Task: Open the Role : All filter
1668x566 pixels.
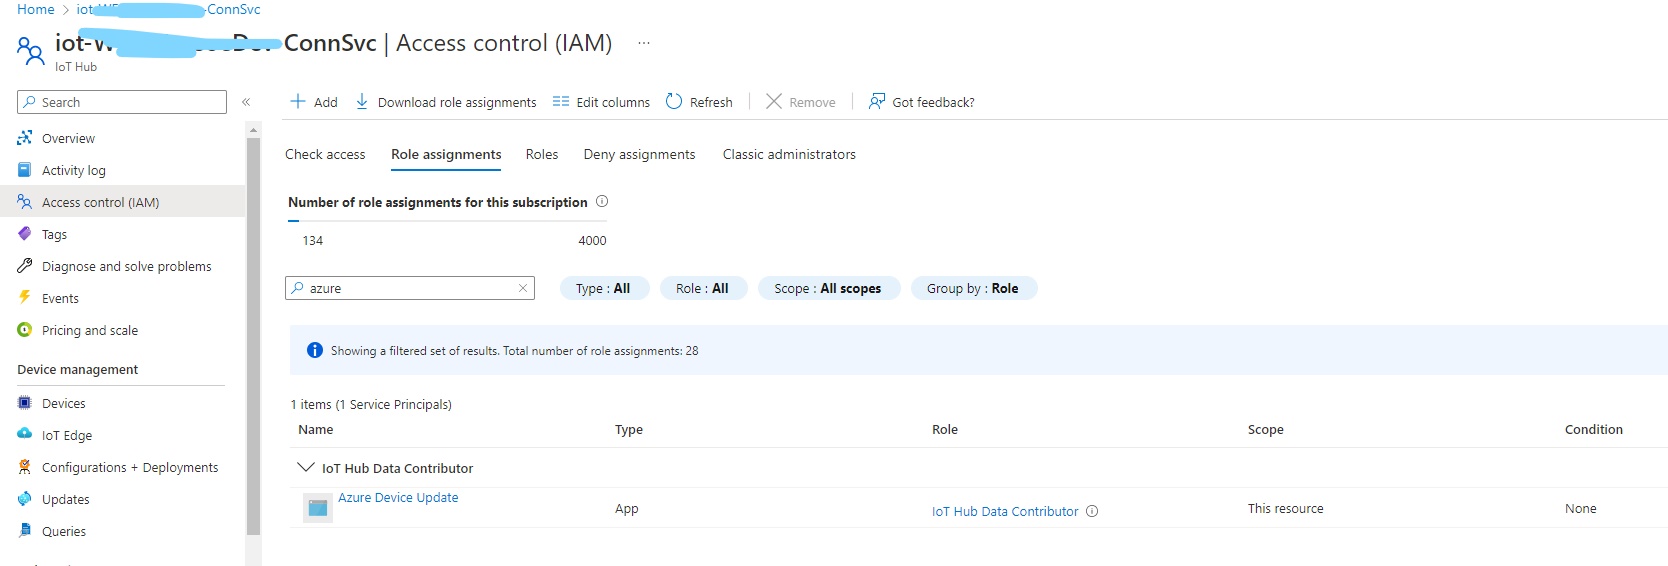Action: pyautogui.click(x=703, y=288)
